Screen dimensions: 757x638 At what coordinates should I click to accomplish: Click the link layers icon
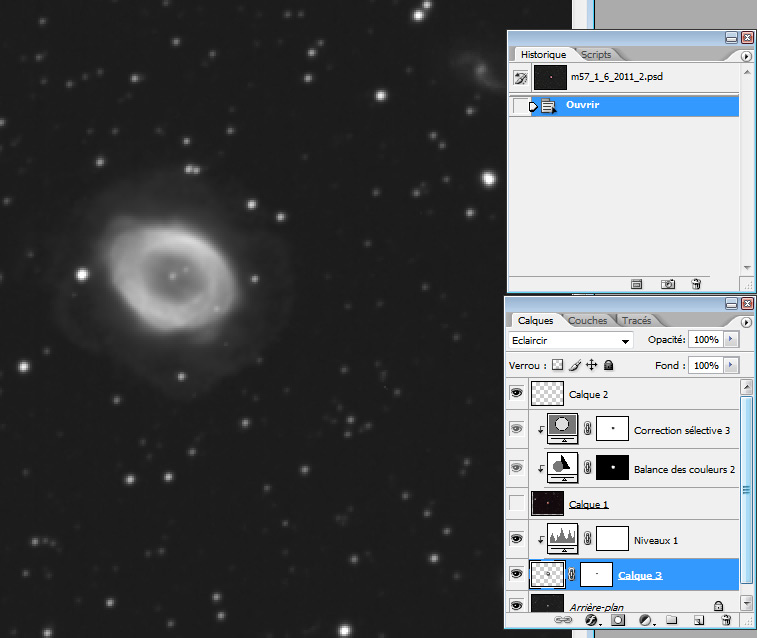[562, 620]
